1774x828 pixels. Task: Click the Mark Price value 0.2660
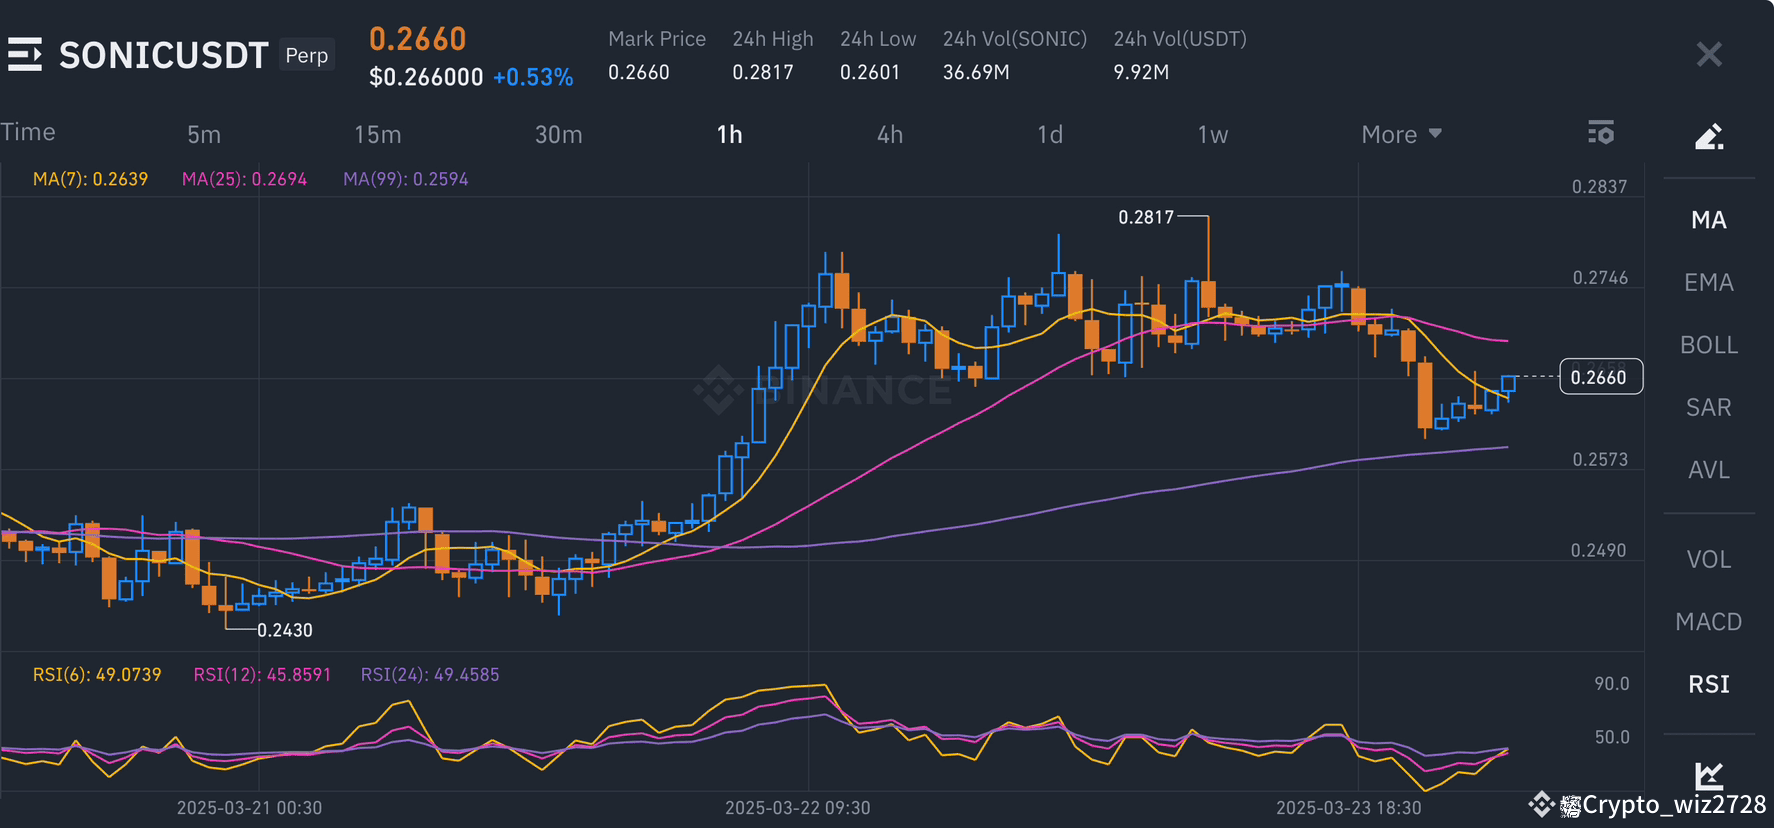pyautogui.click(x=639, y=72)
